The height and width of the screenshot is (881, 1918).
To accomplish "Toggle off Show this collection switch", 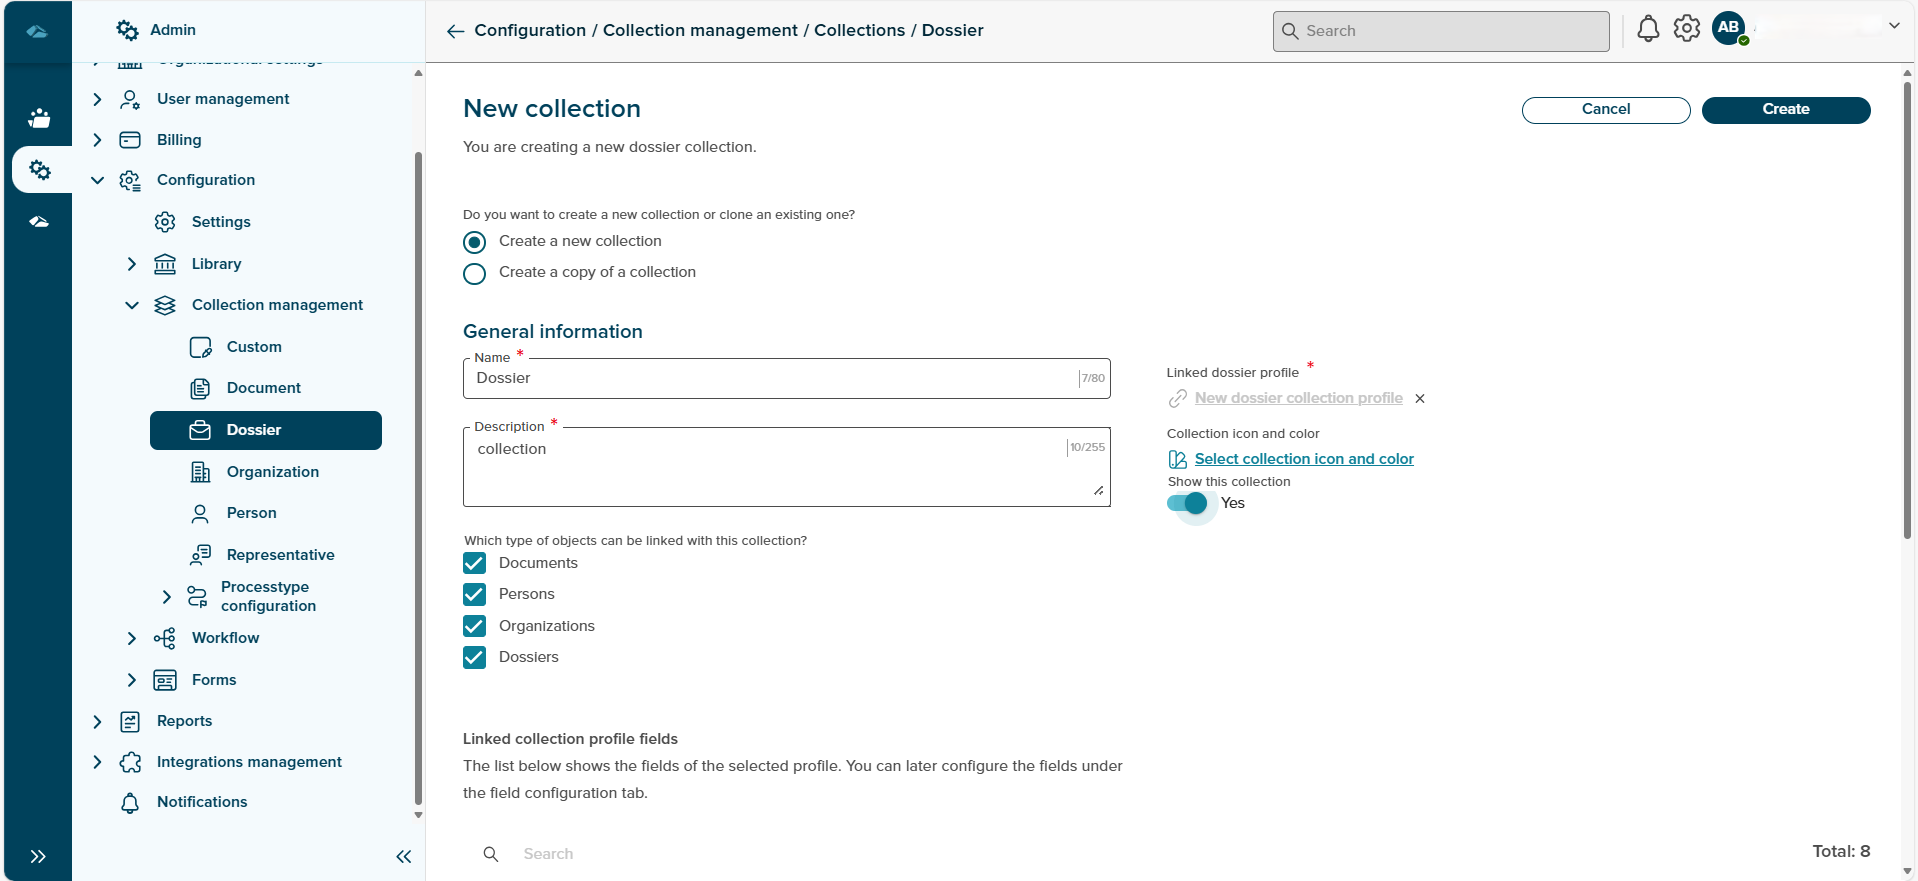I will tap(1187, 504).
